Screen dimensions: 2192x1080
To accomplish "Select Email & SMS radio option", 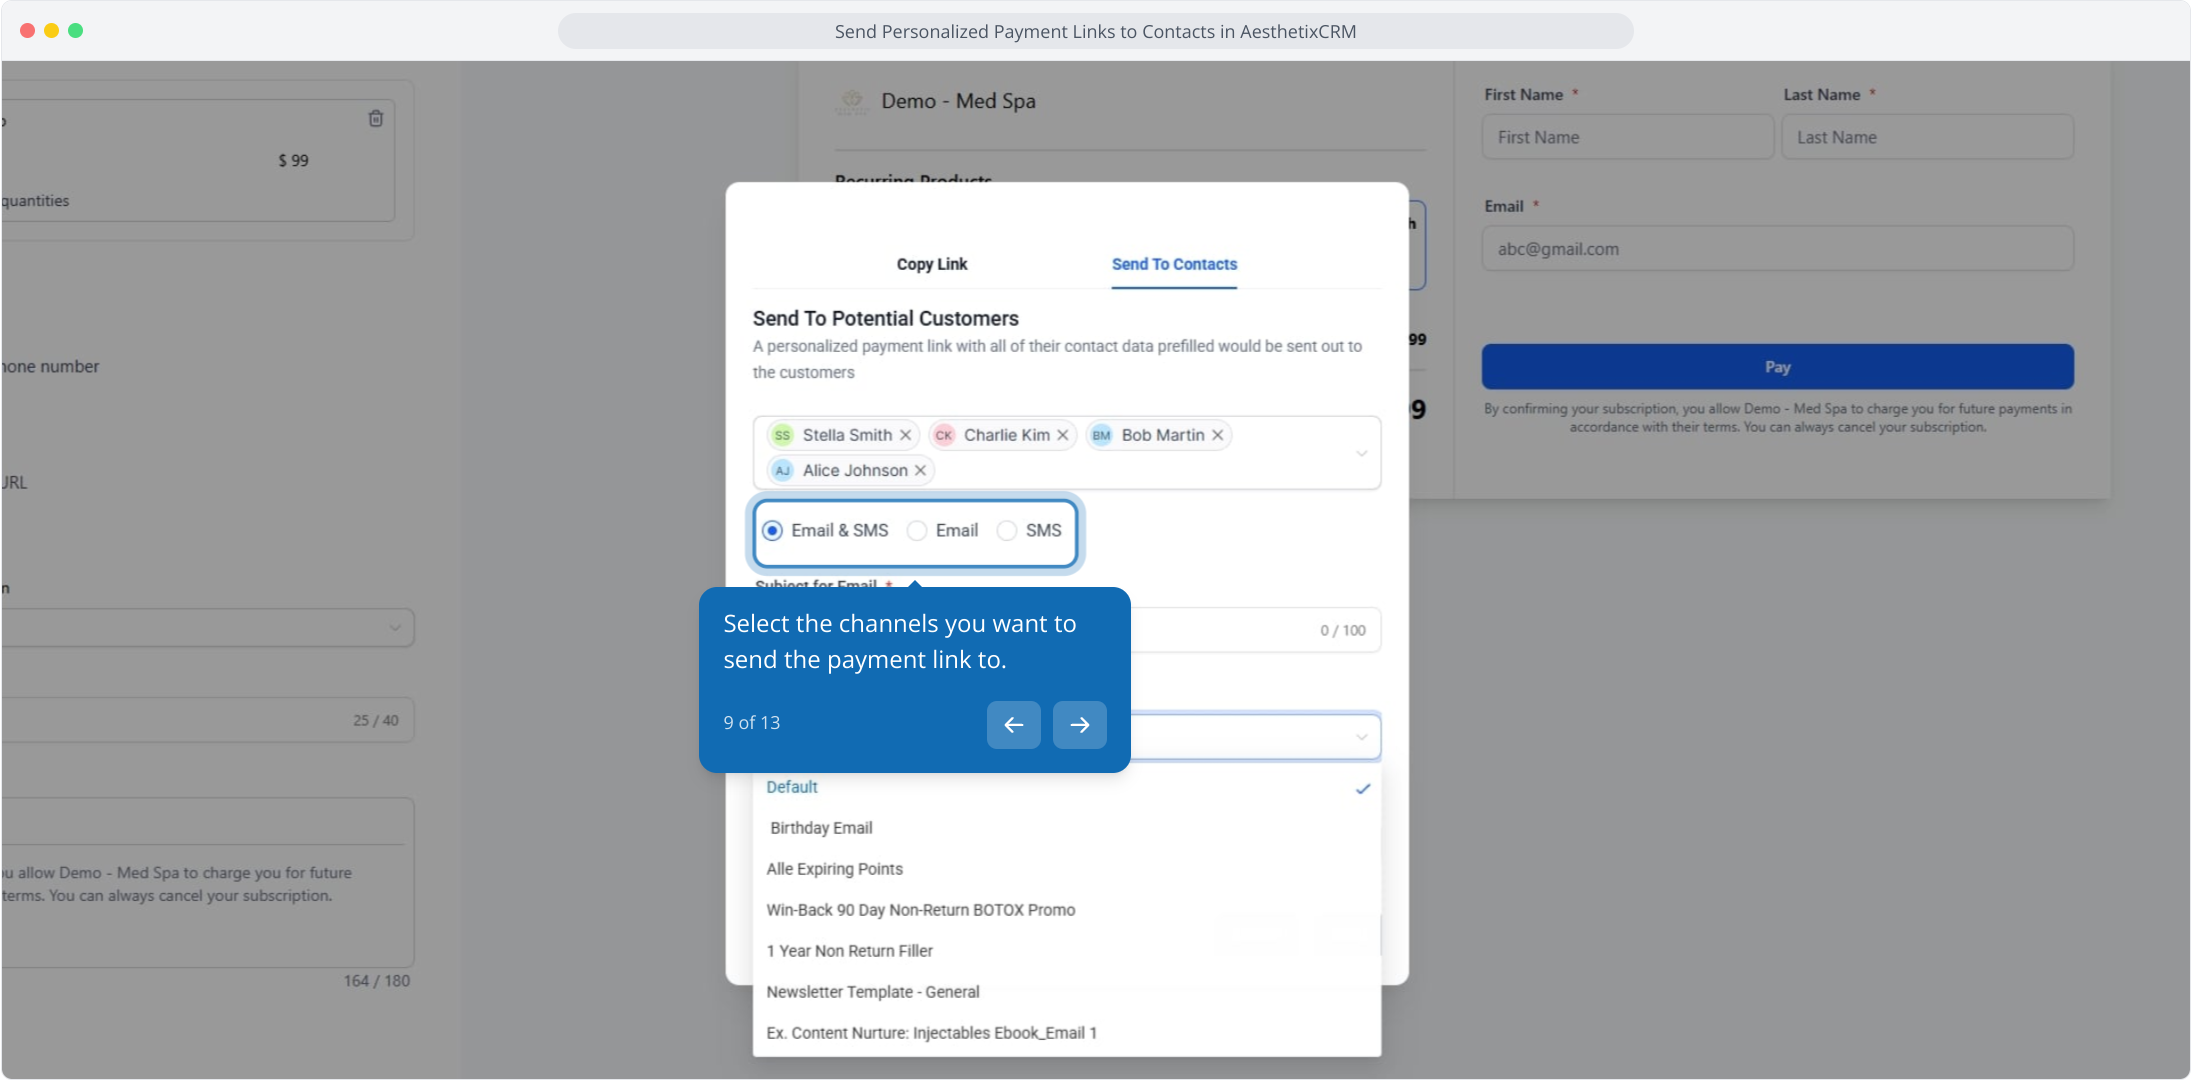I will click(x=772, y=531).
